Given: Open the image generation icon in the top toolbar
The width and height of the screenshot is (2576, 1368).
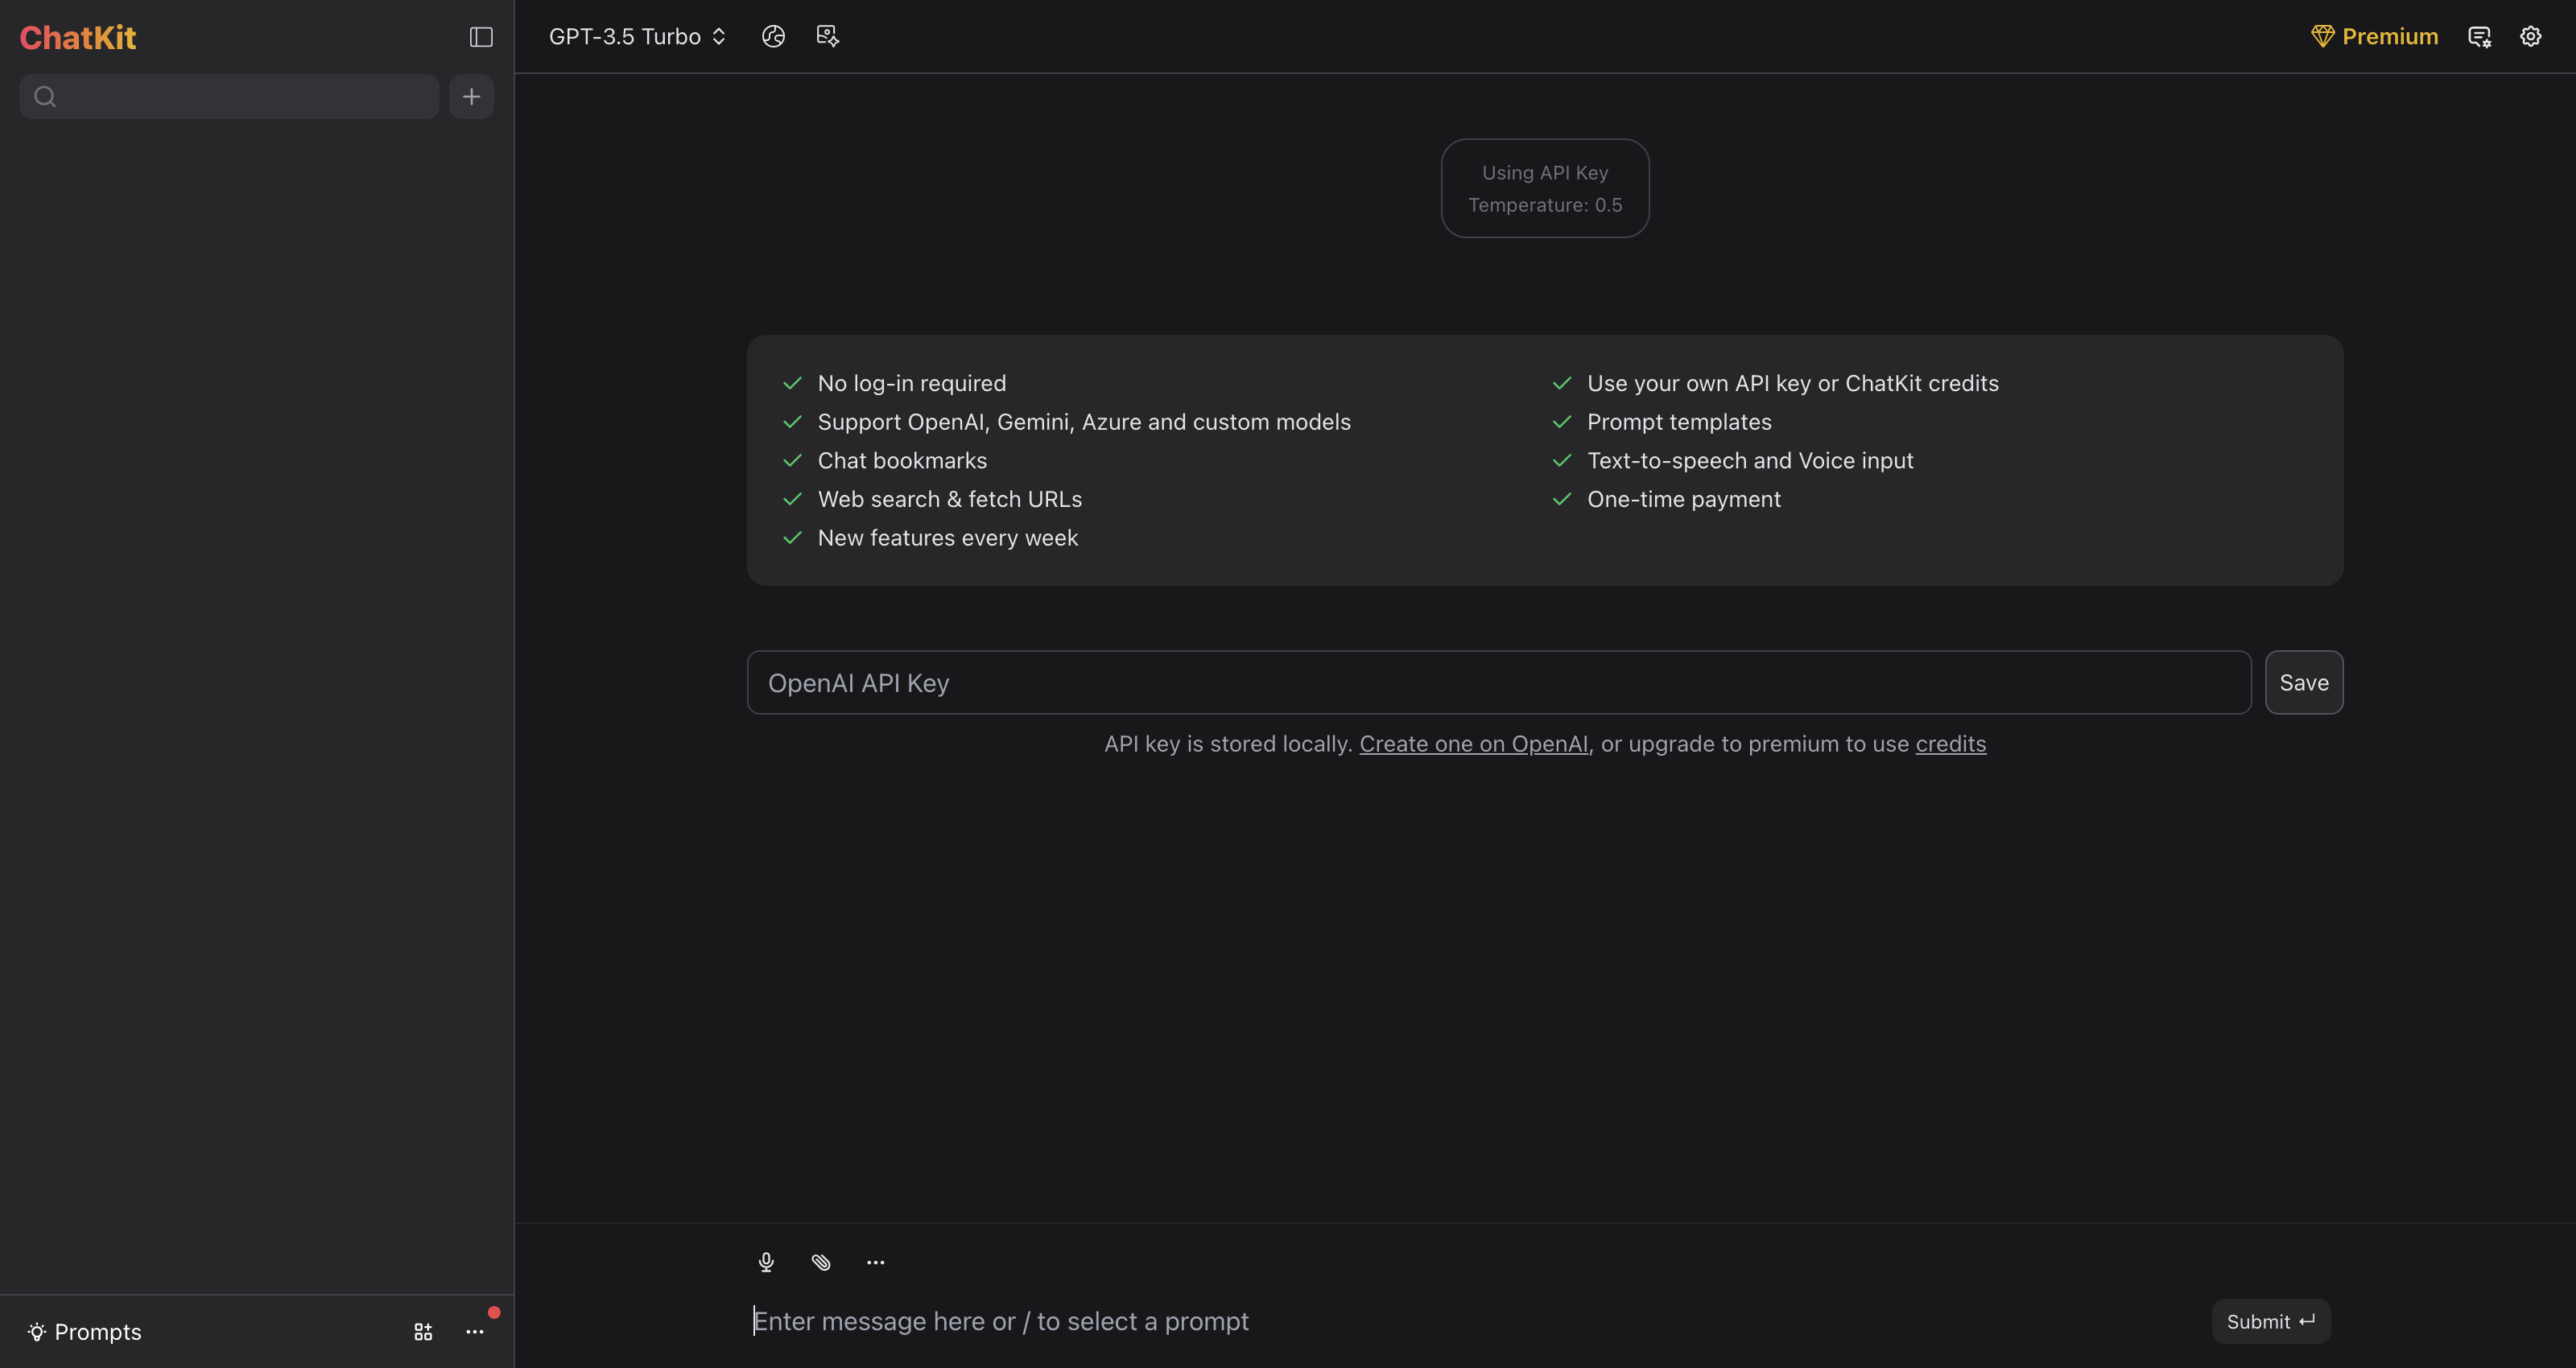Looking at the screenshot, I should click(828, 37).
